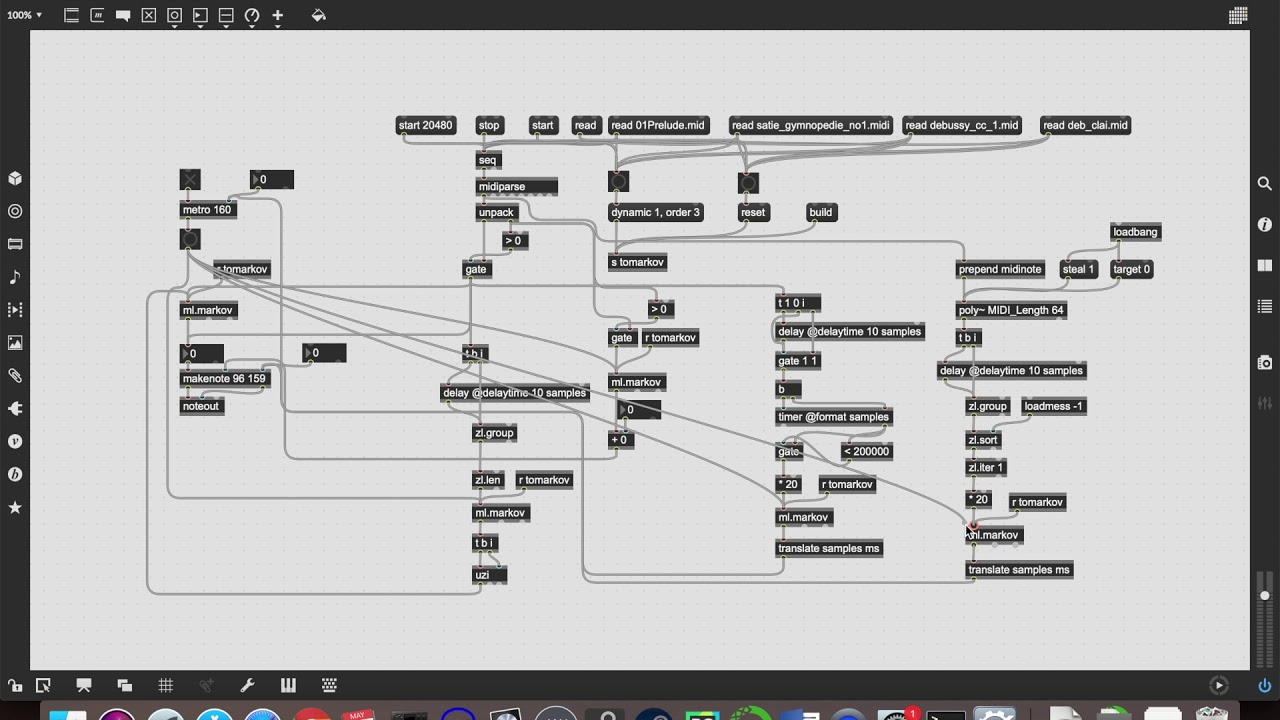Viewport: 1280px width, 720px height.
Task: Click the 'read satie_gymnopedie_no1.mid' message
Action: point(810,125)
